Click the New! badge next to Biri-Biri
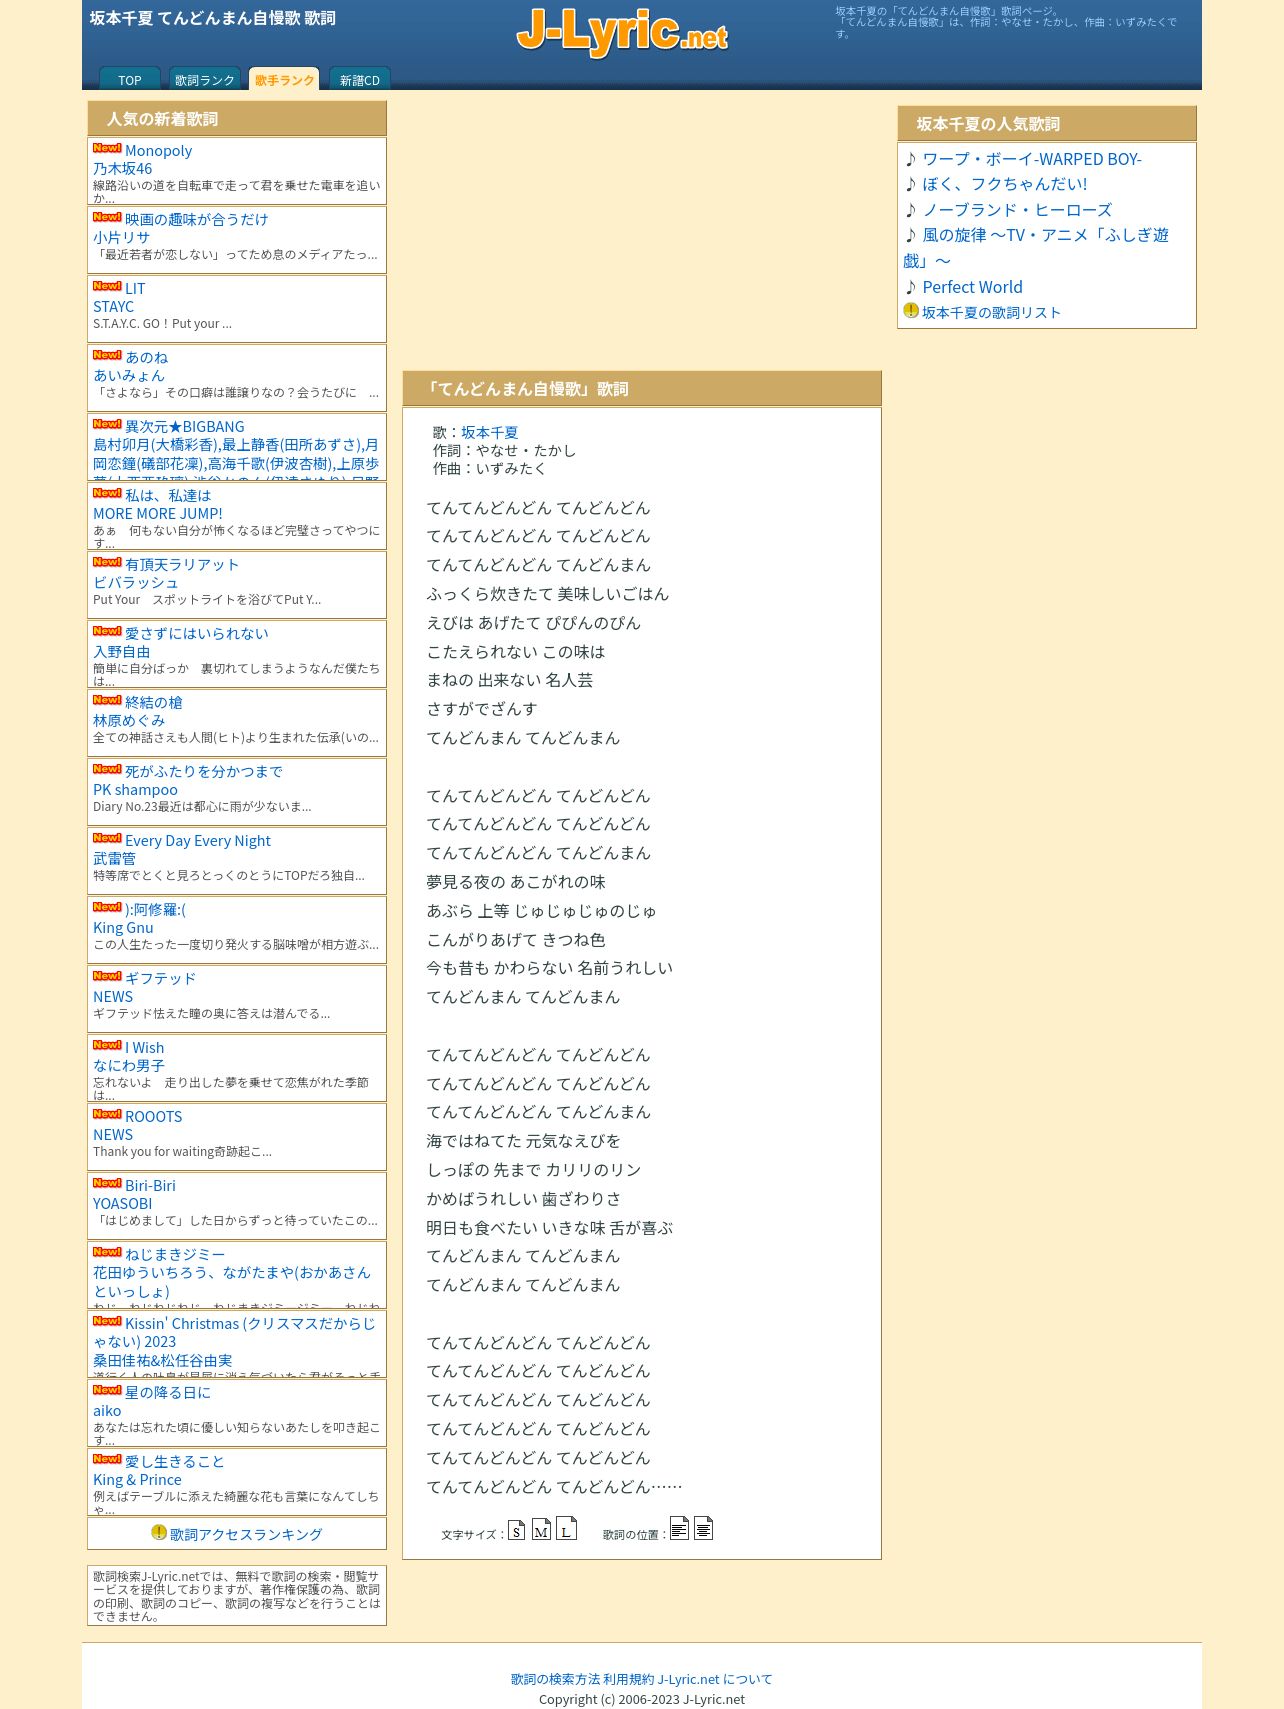 (x=107, y=1183)
